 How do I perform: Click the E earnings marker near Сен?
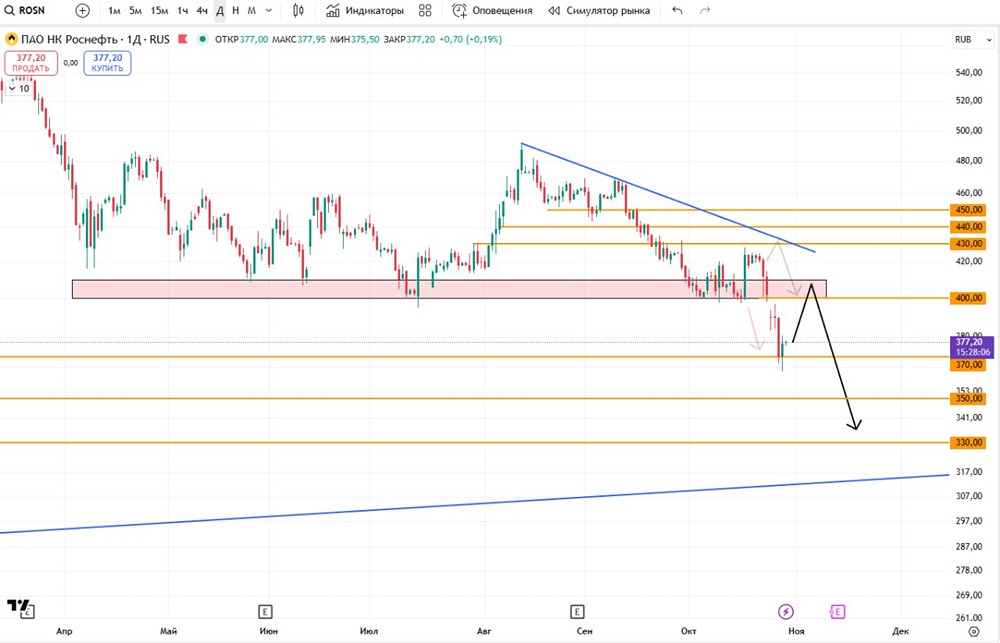(577, 610)
